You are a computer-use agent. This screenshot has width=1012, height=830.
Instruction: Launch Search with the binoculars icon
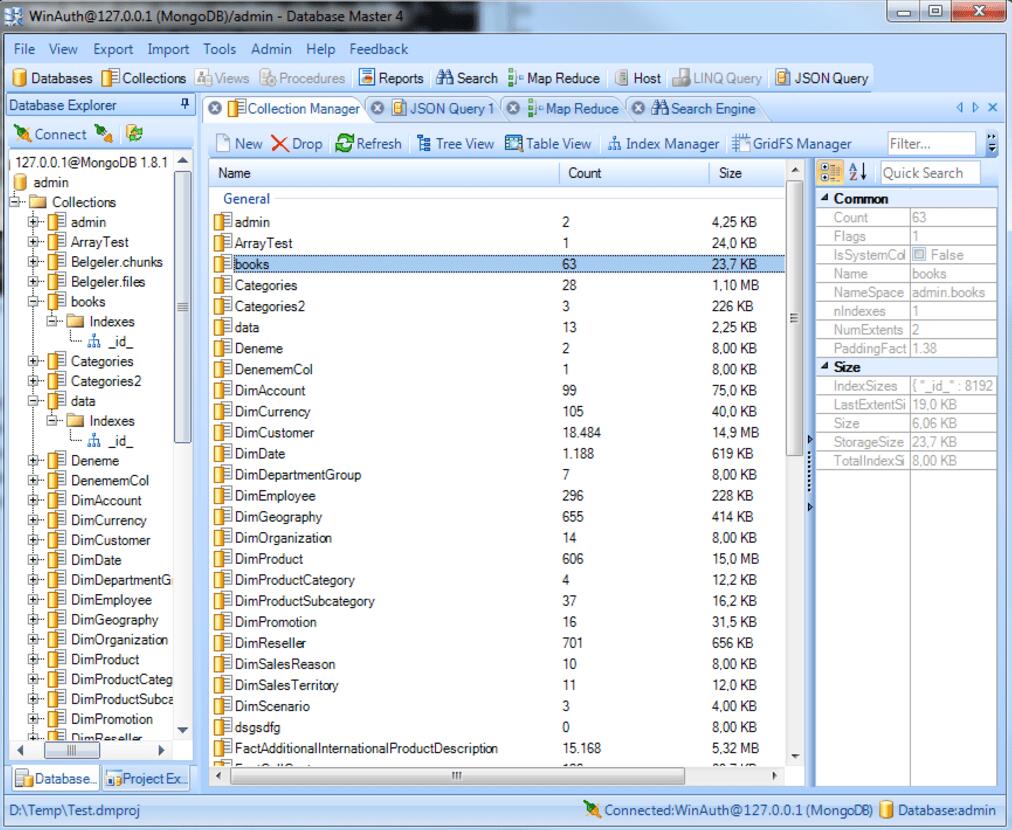(467, 78)
